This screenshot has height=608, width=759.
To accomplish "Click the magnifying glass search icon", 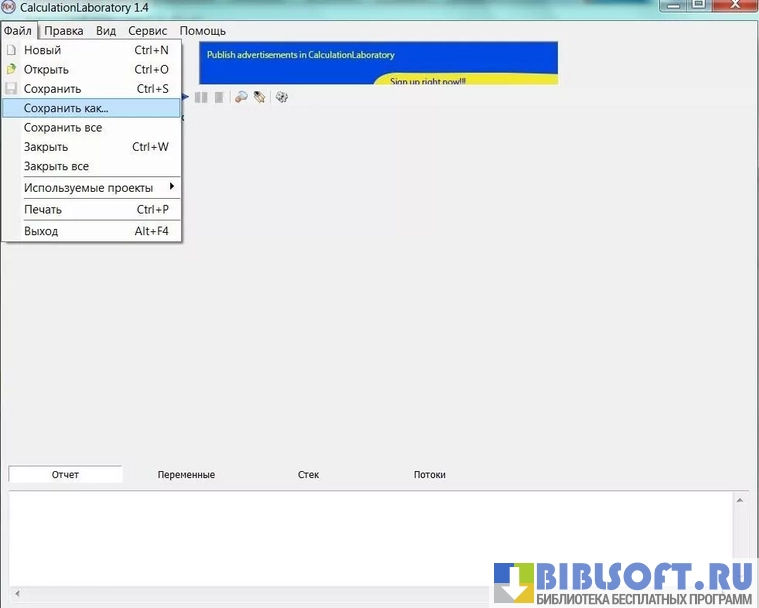I will click(241, 97).
